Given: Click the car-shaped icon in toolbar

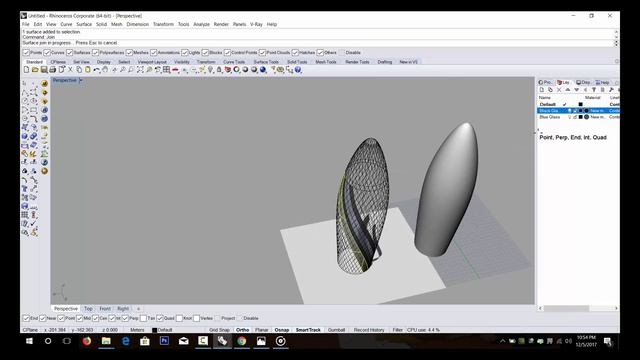Looking at the screenshot, I should click(176, 70).
